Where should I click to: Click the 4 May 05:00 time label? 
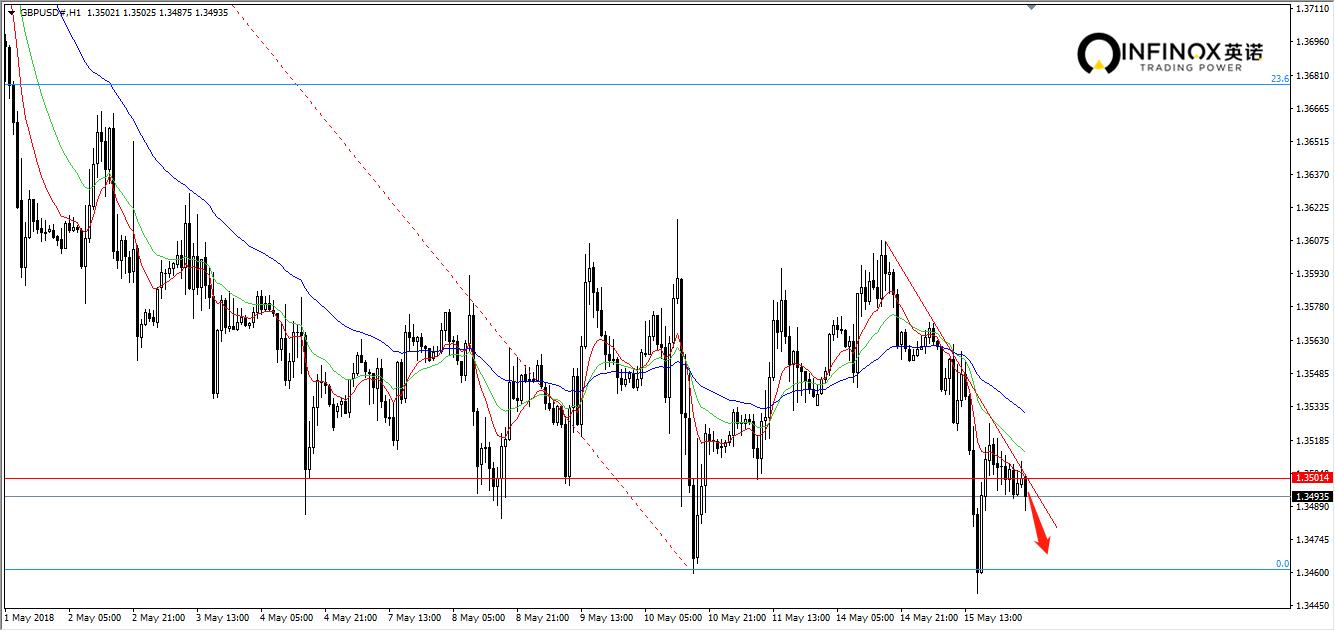[286, 618]
